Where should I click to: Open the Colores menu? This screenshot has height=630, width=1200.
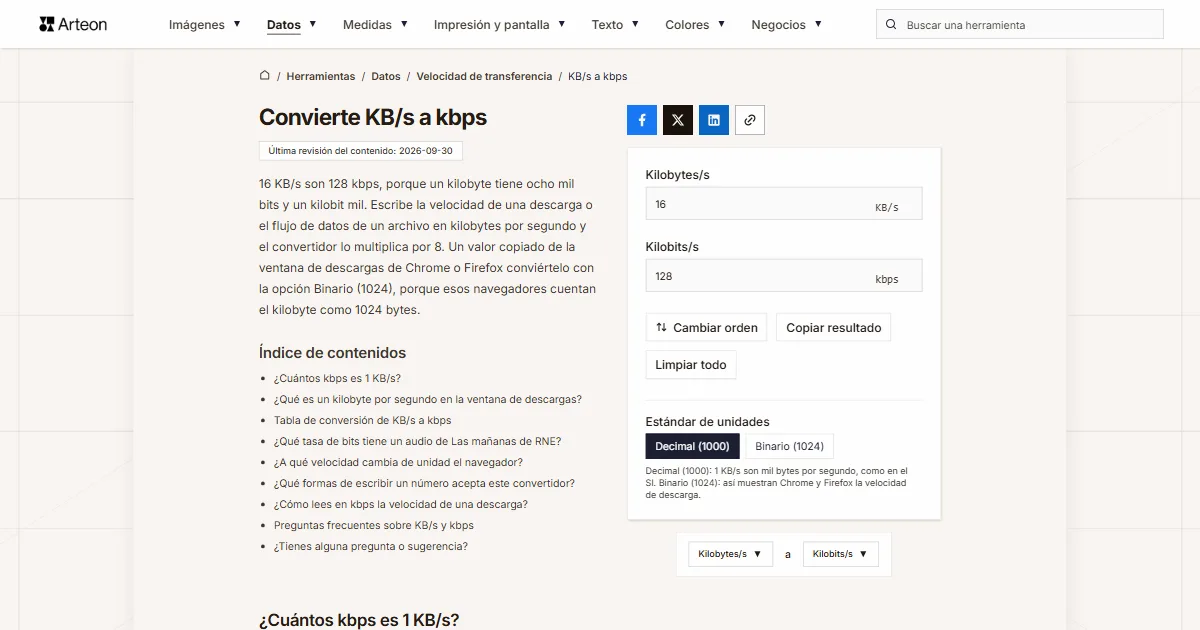click(x=695, y=25)
